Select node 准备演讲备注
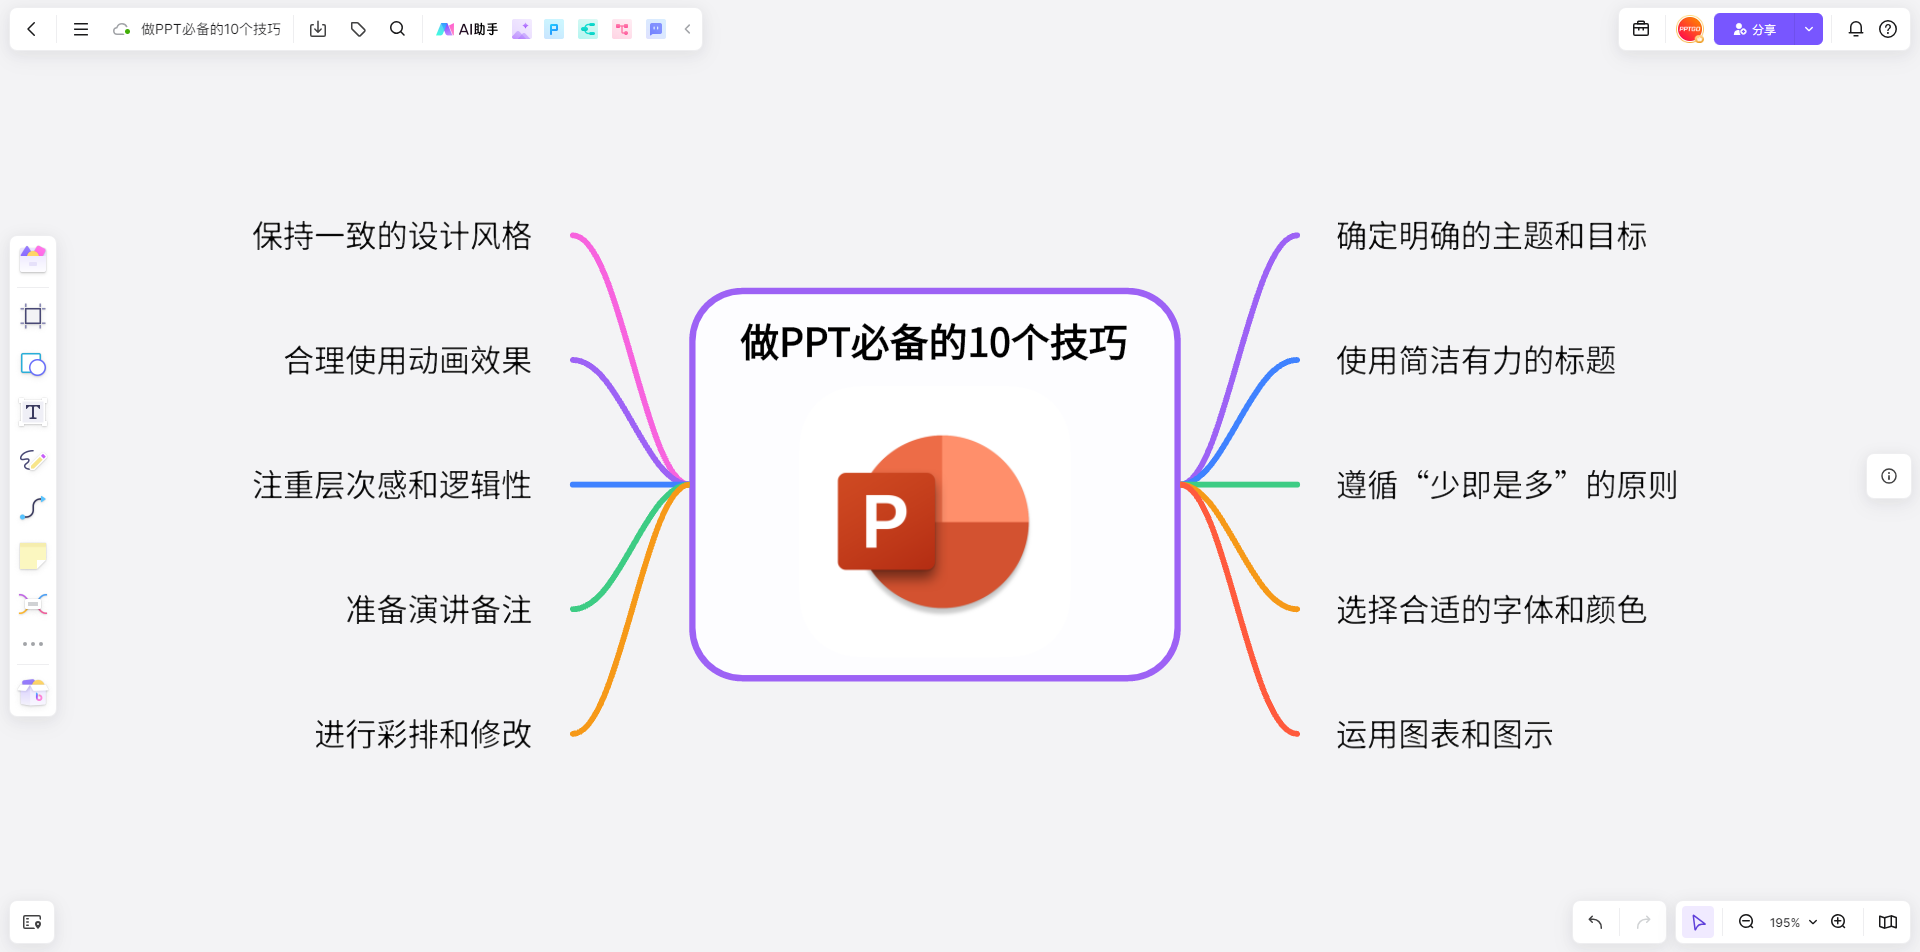 pyautogui.click(x=439, y=610)
